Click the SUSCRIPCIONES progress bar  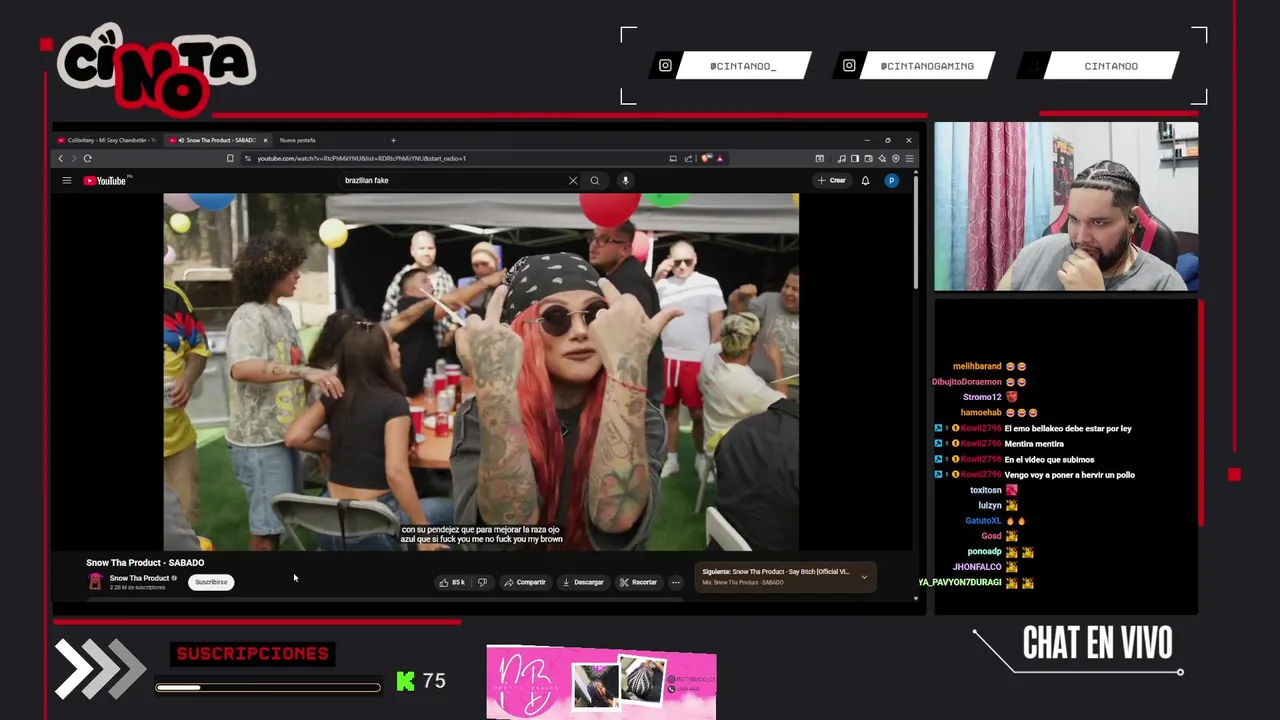[x=268, y=687]
